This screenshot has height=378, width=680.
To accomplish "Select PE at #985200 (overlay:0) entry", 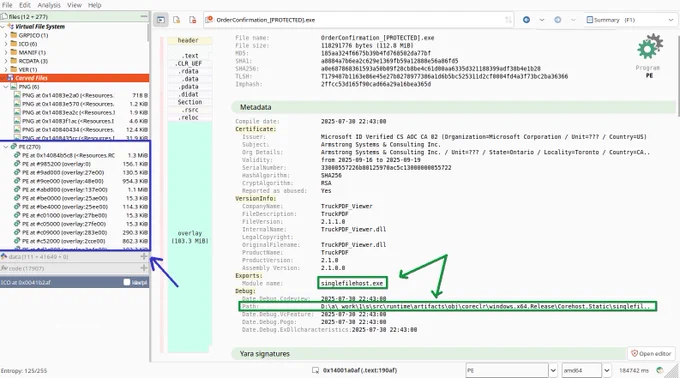I will tap(80, 164).
